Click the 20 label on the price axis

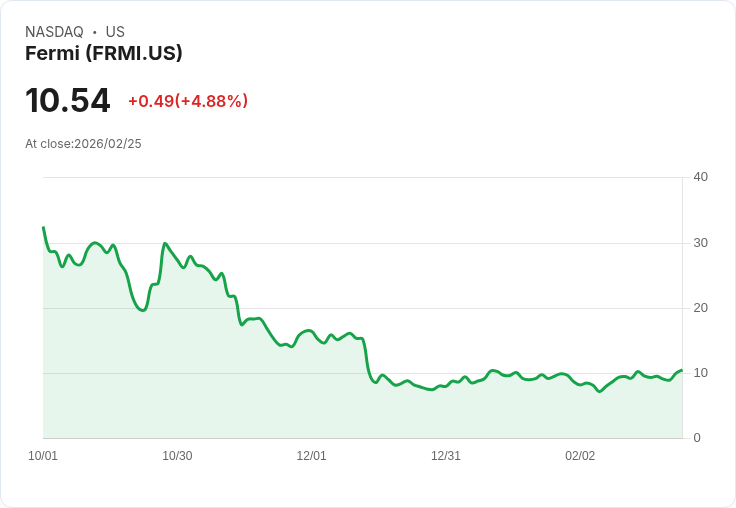click(700, 308)
